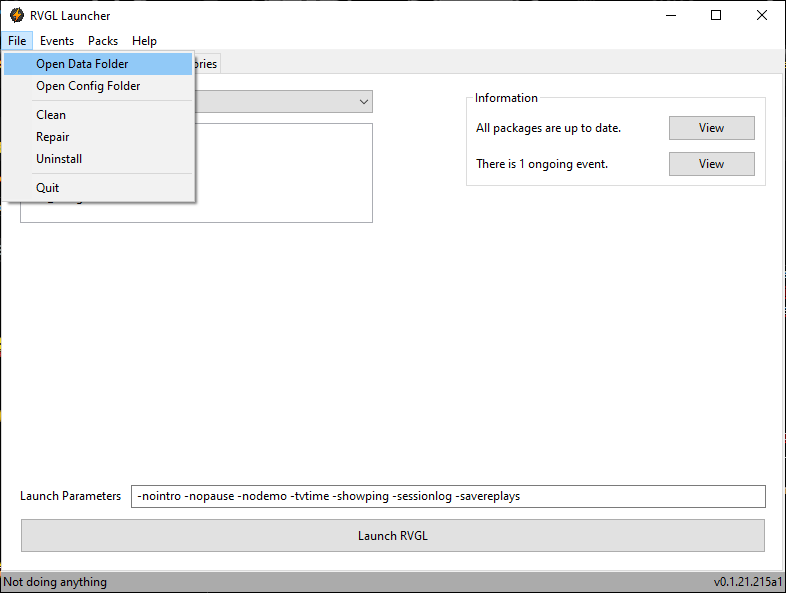Select Open Config Folder menu entry
The height and width of the screenshot is (593, 786).
[x=98, y=86]
